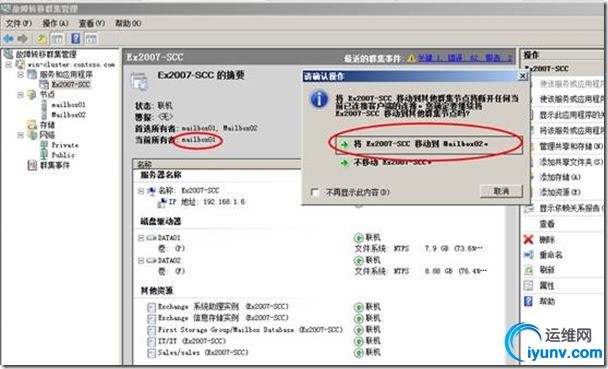Screen dimensions: 608x369
Task: Click 管理共享和存储 action
Action: [x=571, y=146]
